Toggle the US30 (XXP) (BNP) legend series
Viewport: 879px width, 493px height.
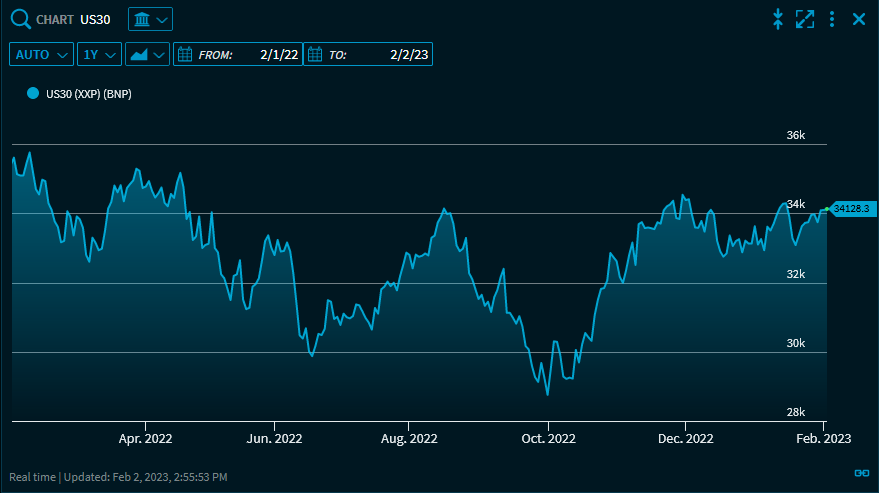pyautogui.click(x=89, y=94)
